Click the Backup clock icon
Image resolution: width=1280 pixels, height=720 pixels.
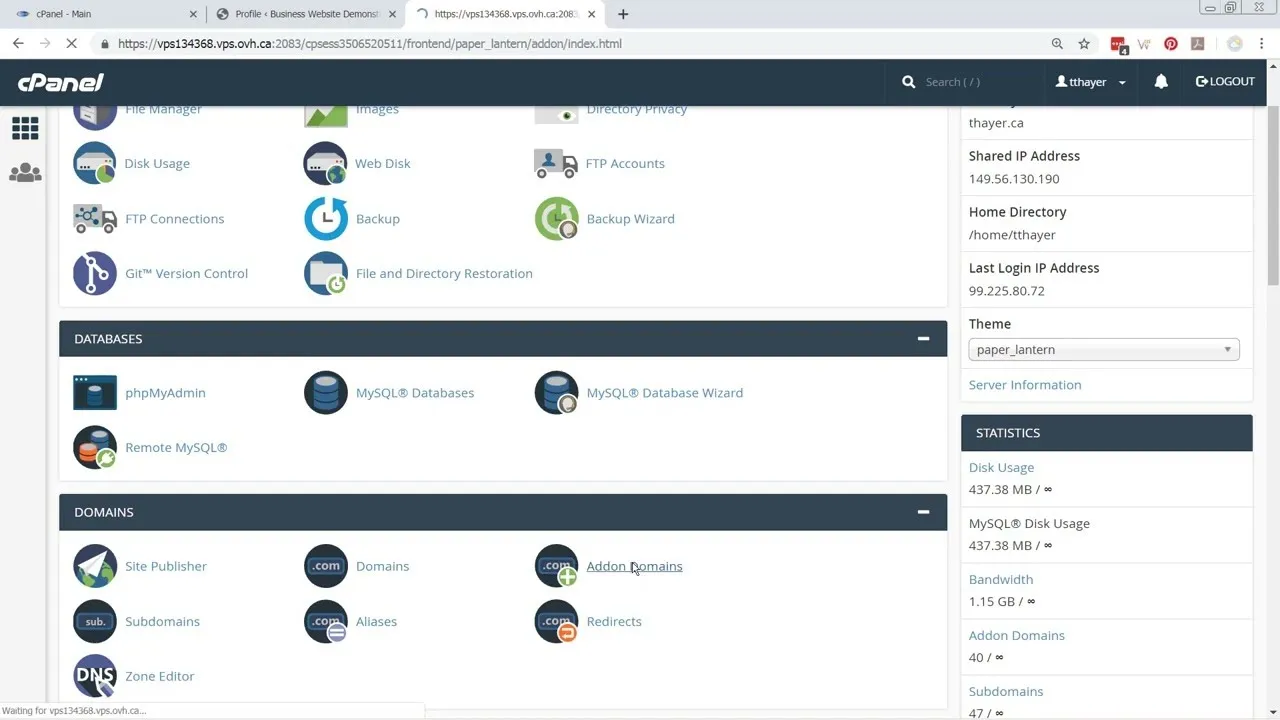325,218
